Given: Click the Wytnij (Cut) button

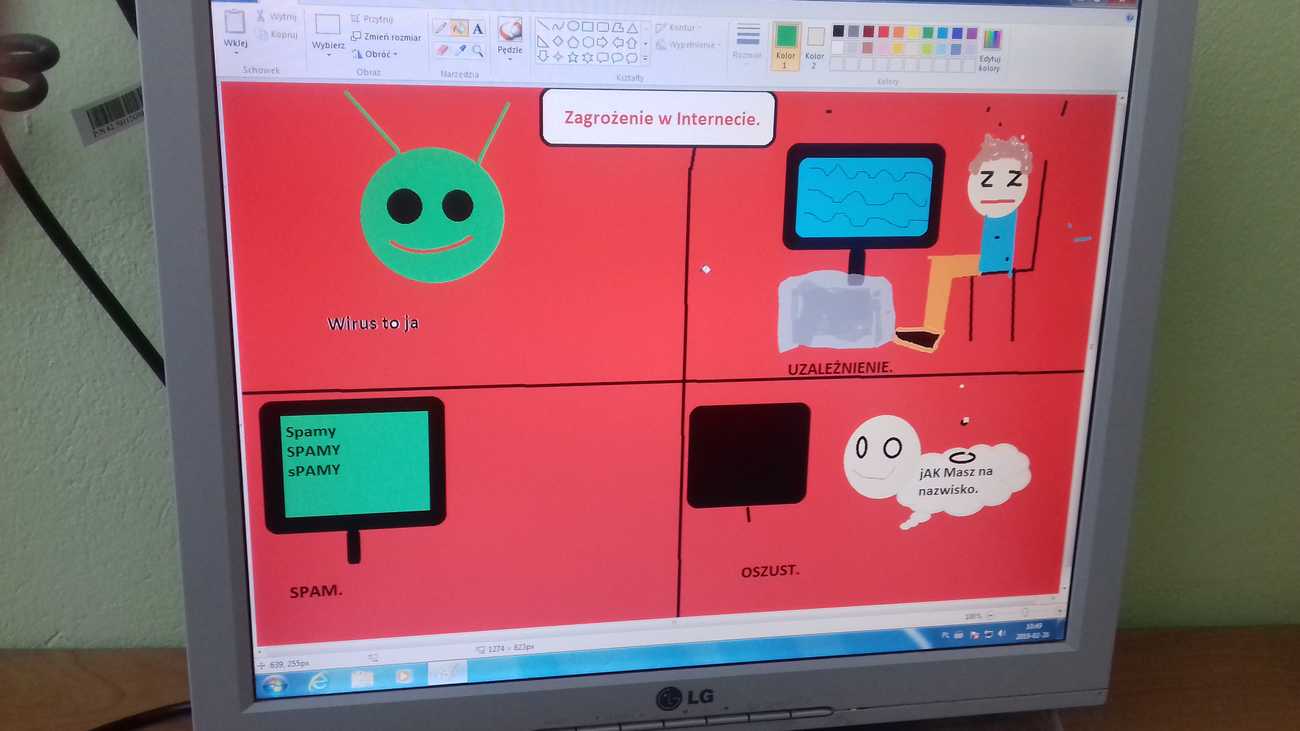Looking at the screenshot, I should pyautogui.click(x=277, y=16).
